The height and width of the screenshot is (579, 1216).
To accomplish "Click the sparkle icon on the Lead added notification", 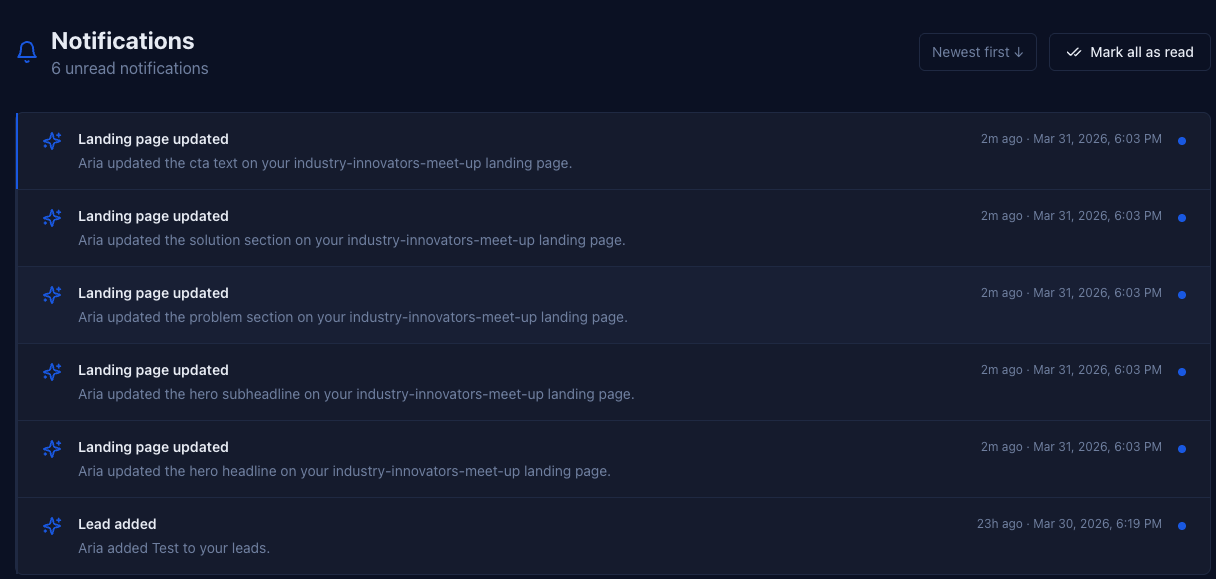I will [52, 525].
